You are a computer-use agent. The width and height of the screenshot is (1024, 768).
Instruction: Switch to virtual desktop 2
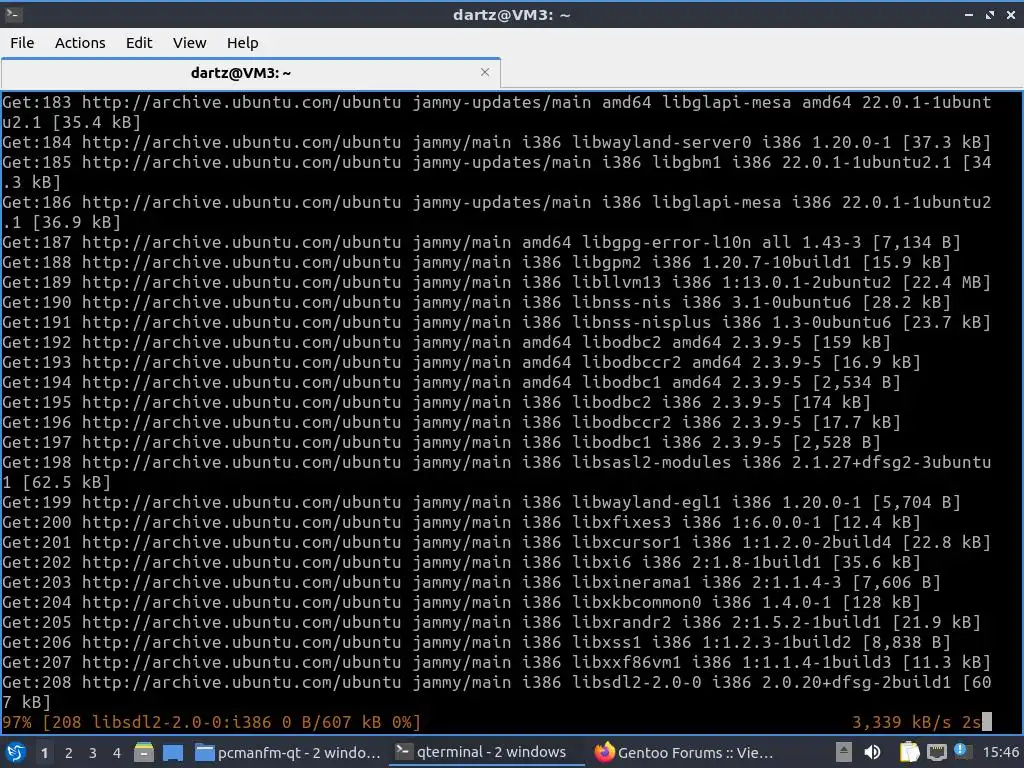69,753
